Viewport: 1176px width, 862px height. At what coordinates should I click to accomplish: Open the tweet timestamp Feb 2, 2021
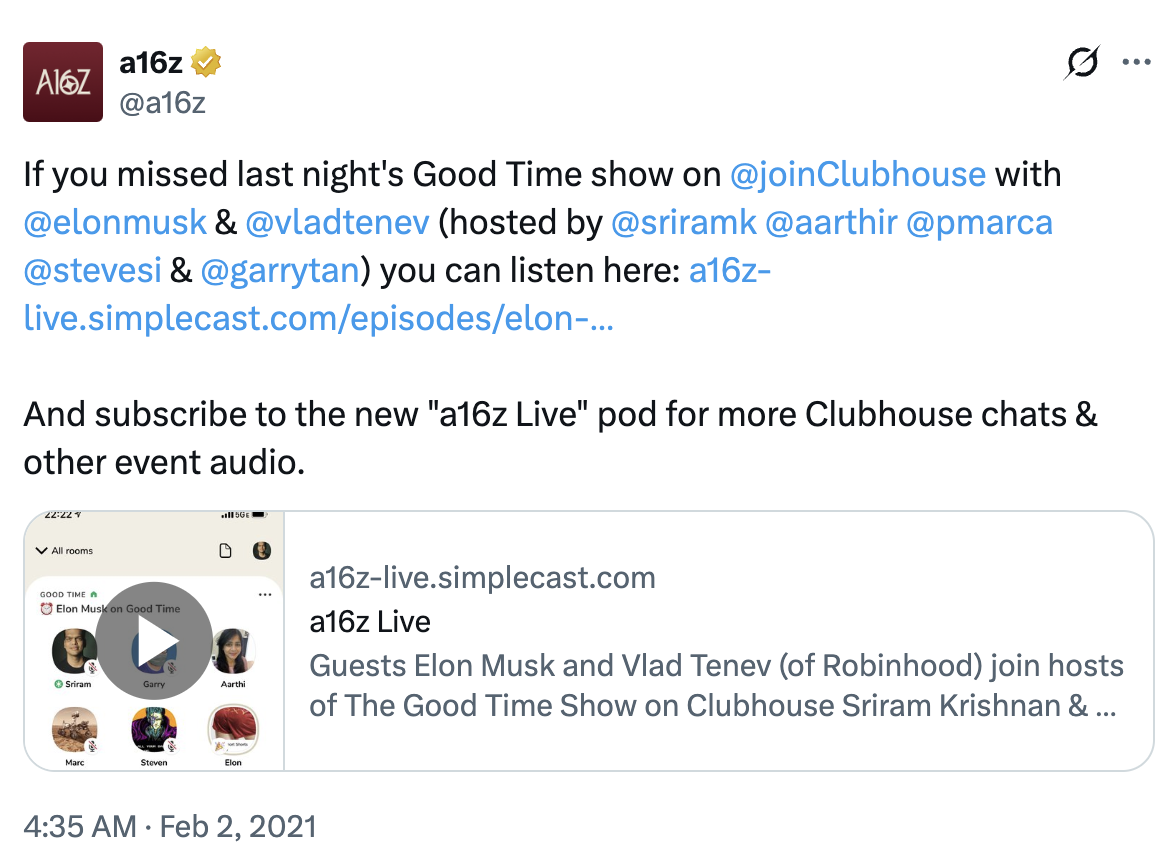[x=170, y=827]
